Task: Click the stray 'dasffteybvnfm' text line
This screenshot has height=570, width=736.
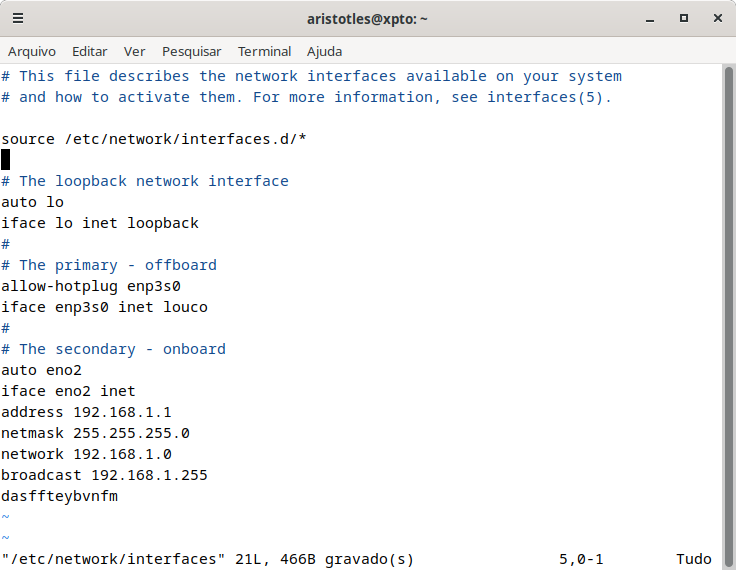Action: 60,496
